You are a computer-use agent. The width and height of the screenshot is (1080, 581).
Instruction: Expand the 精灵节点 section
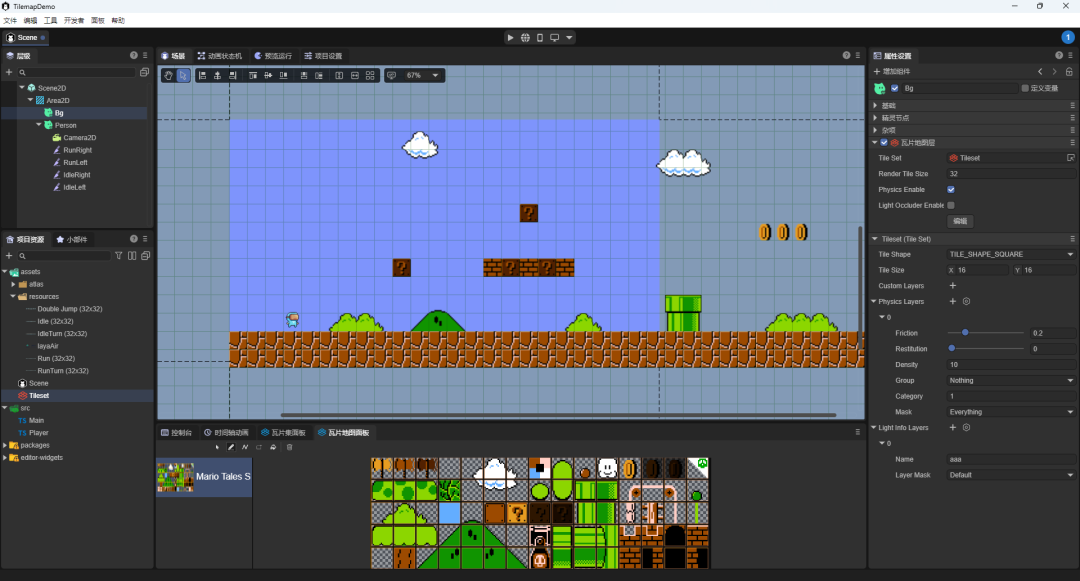875,118
